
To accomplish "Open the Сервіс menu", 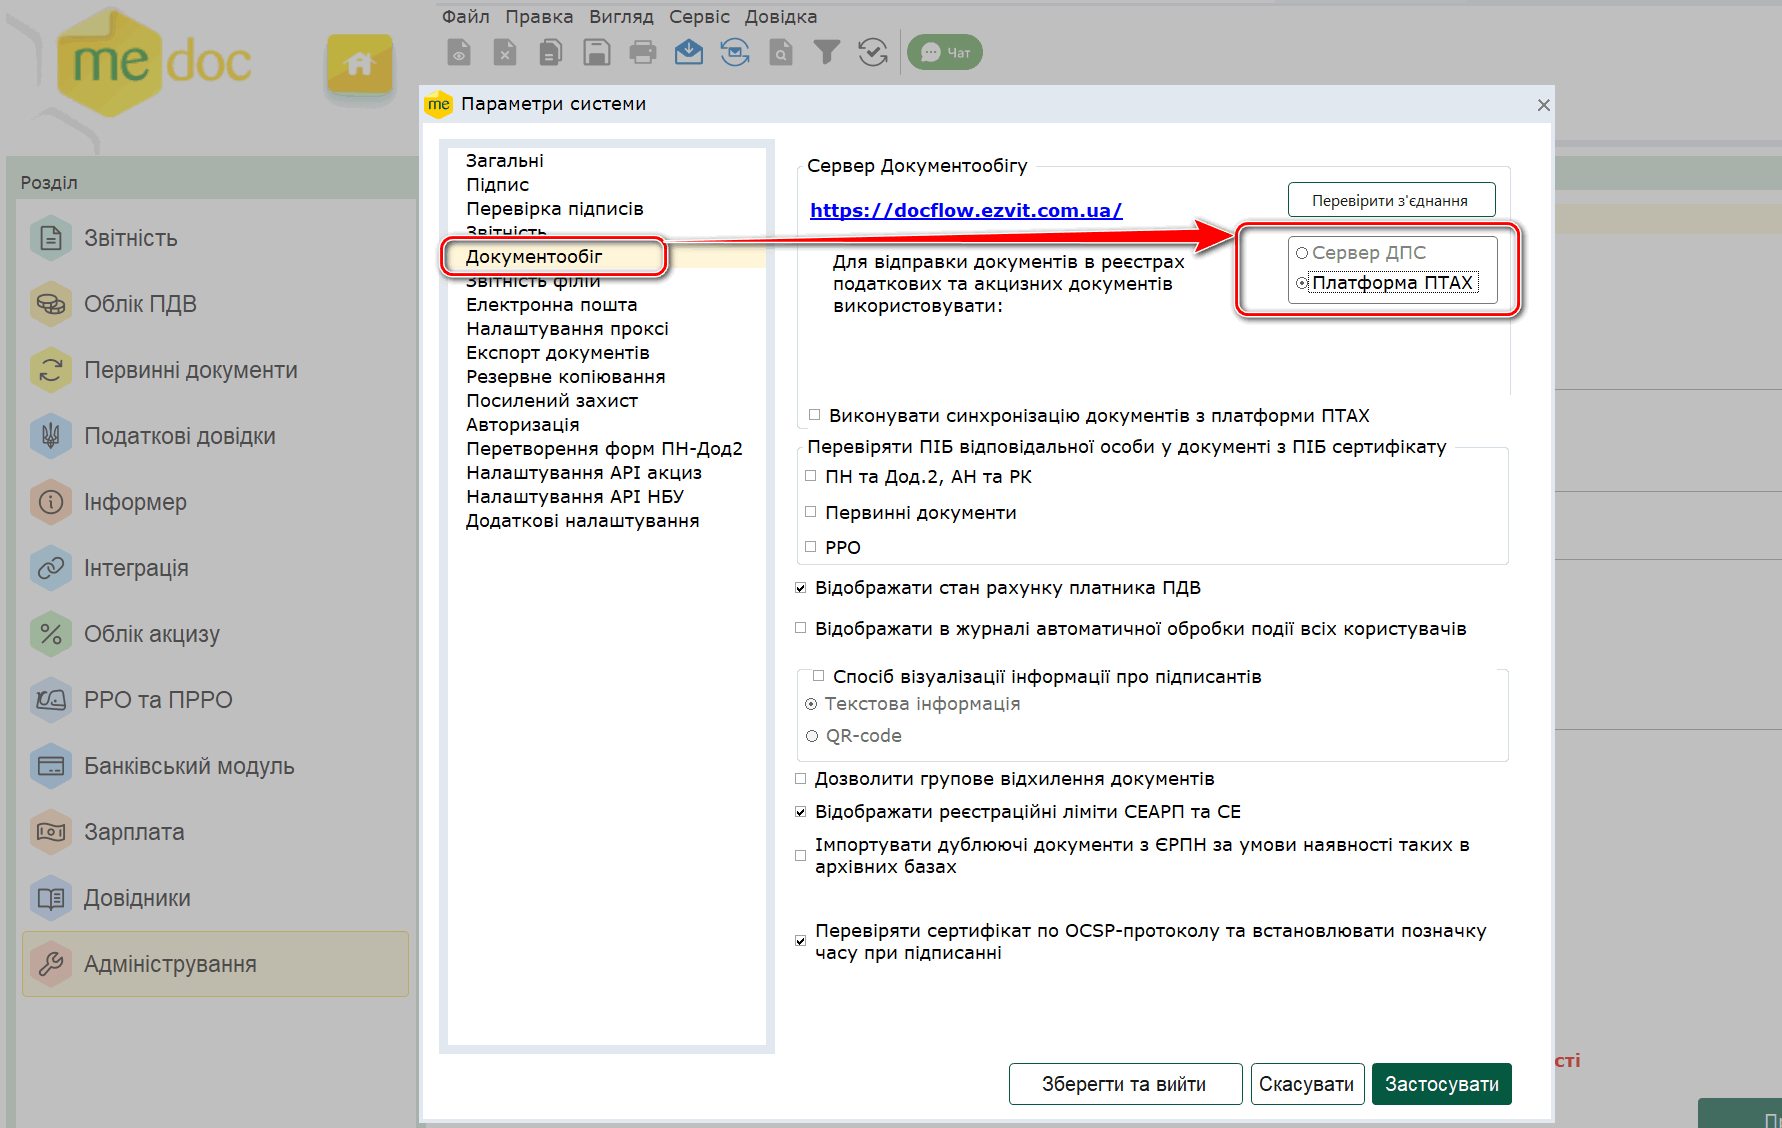I will [699, 17].
